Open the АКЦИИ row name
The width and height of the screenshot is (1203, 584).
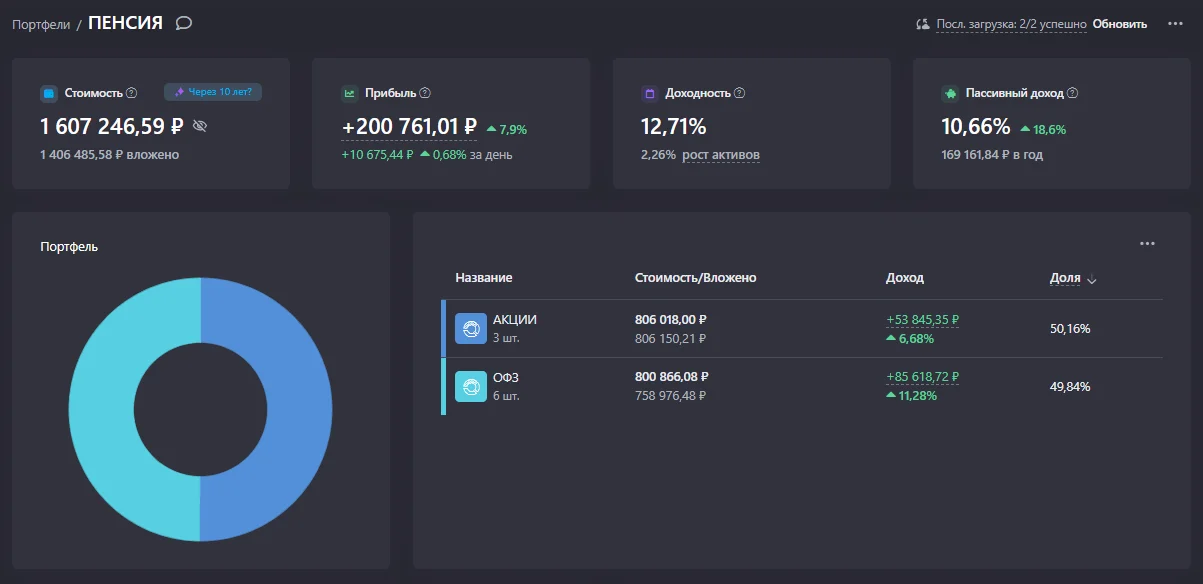[515, 320]
